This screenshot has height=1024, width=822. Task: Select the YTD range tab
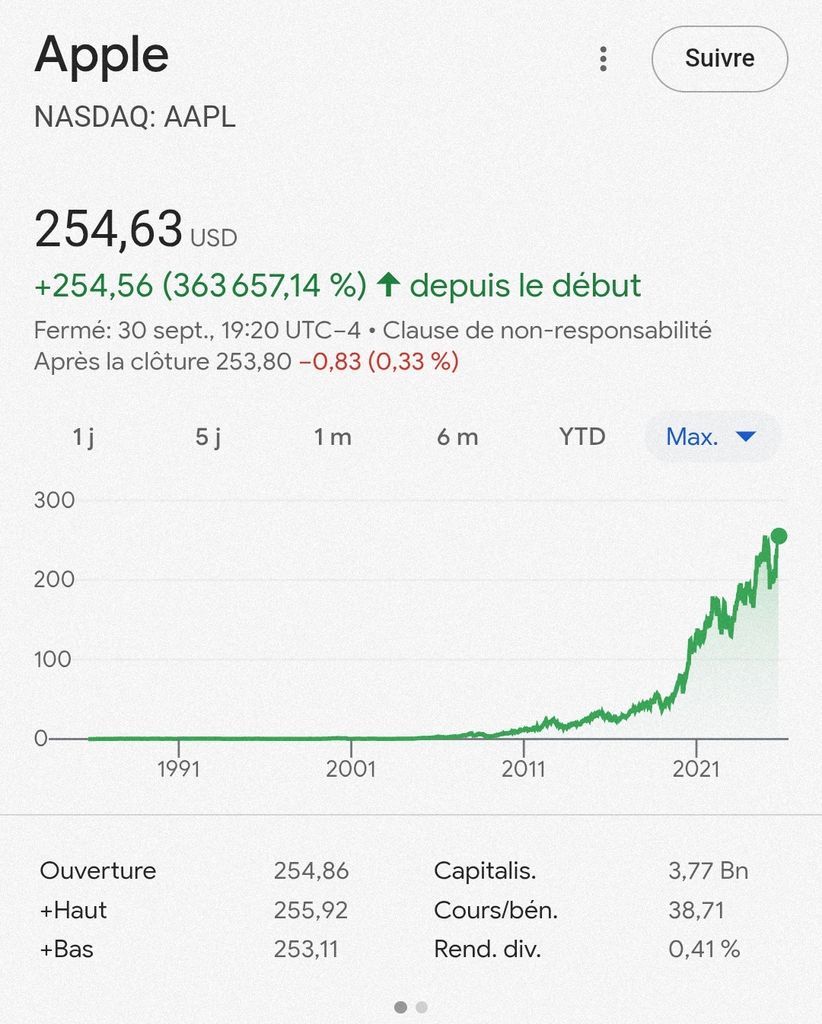(x=582, y=437)
